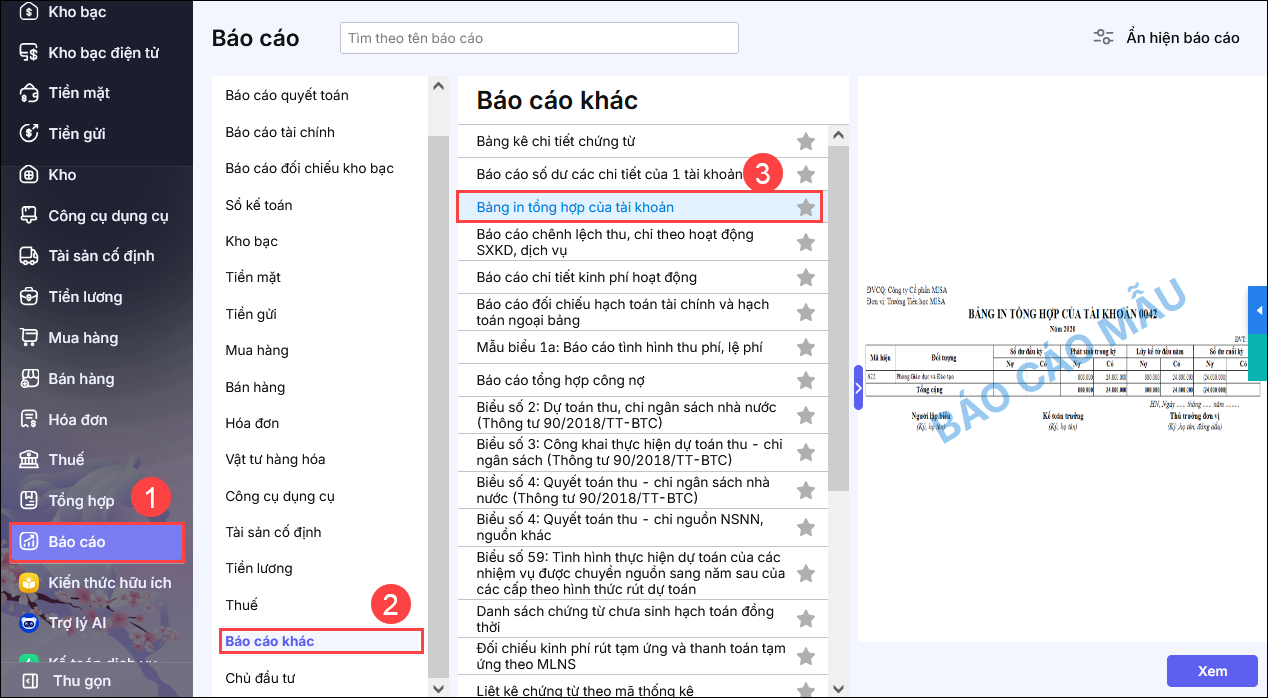Click the Tiền mặt sidebar icon
The width and height of the screenshot is (1268, 698).
pyautogui.click(x=30, y=93)
